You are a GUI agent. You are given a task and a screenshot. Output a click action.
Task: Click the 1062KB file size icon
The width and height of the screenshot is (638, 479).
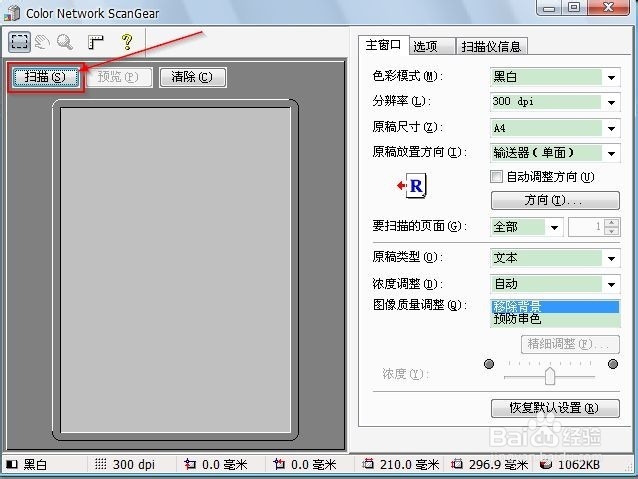pyautogui.click(x=545, y=464)
